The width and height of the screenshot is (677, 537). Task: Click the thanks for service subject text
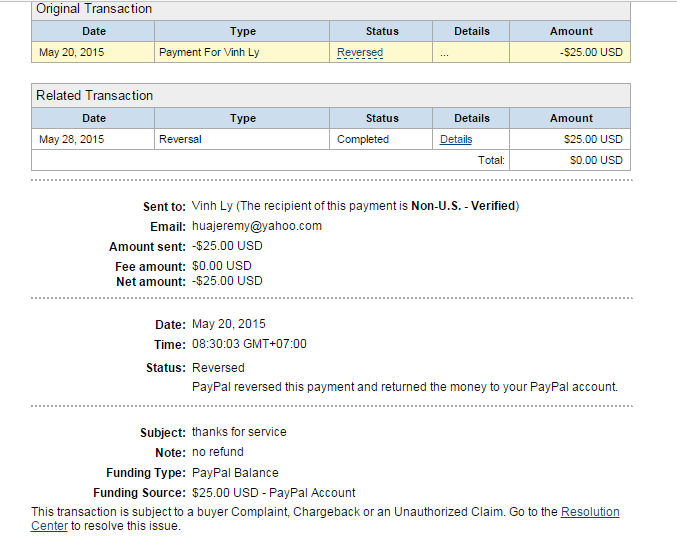point(239,432)
